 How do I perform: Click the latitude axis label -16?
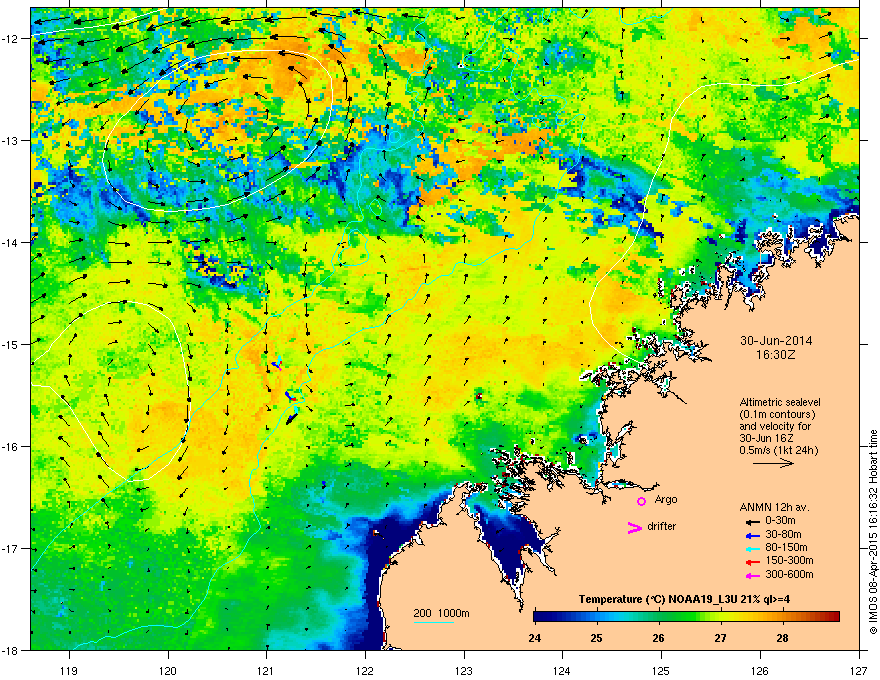pyautogui.click(x=10, y=447)
